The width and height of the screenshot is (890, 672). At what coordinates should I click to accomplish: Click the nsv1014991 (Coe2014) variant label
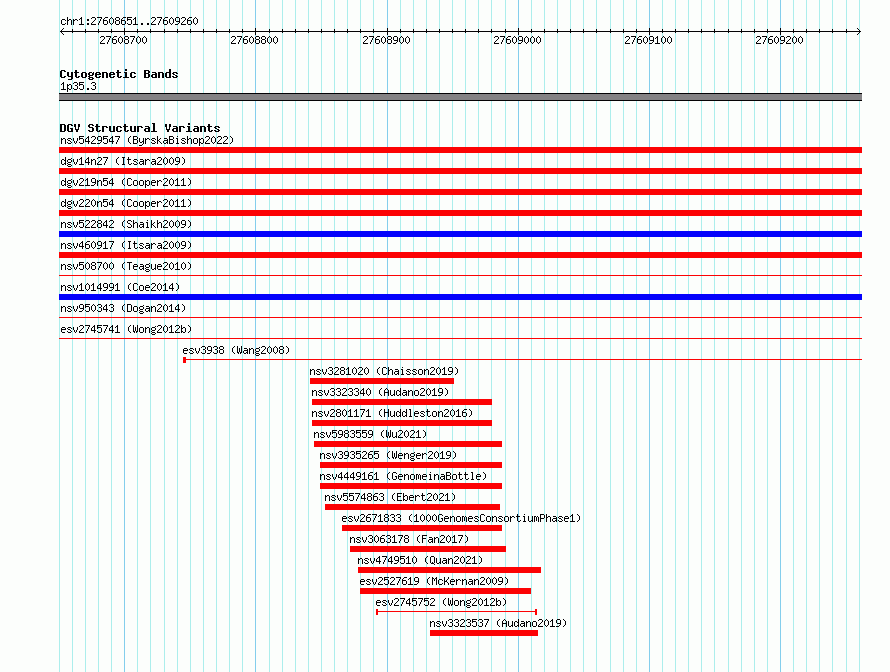120,287
